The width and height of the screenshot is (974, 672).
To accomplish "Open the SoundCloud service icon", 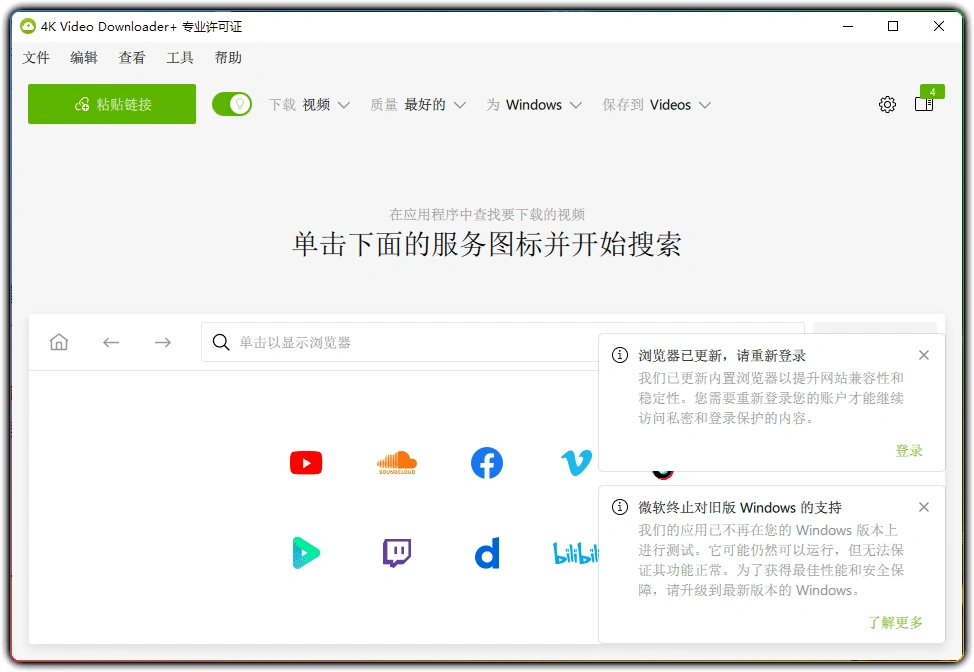I will point(396,463).
